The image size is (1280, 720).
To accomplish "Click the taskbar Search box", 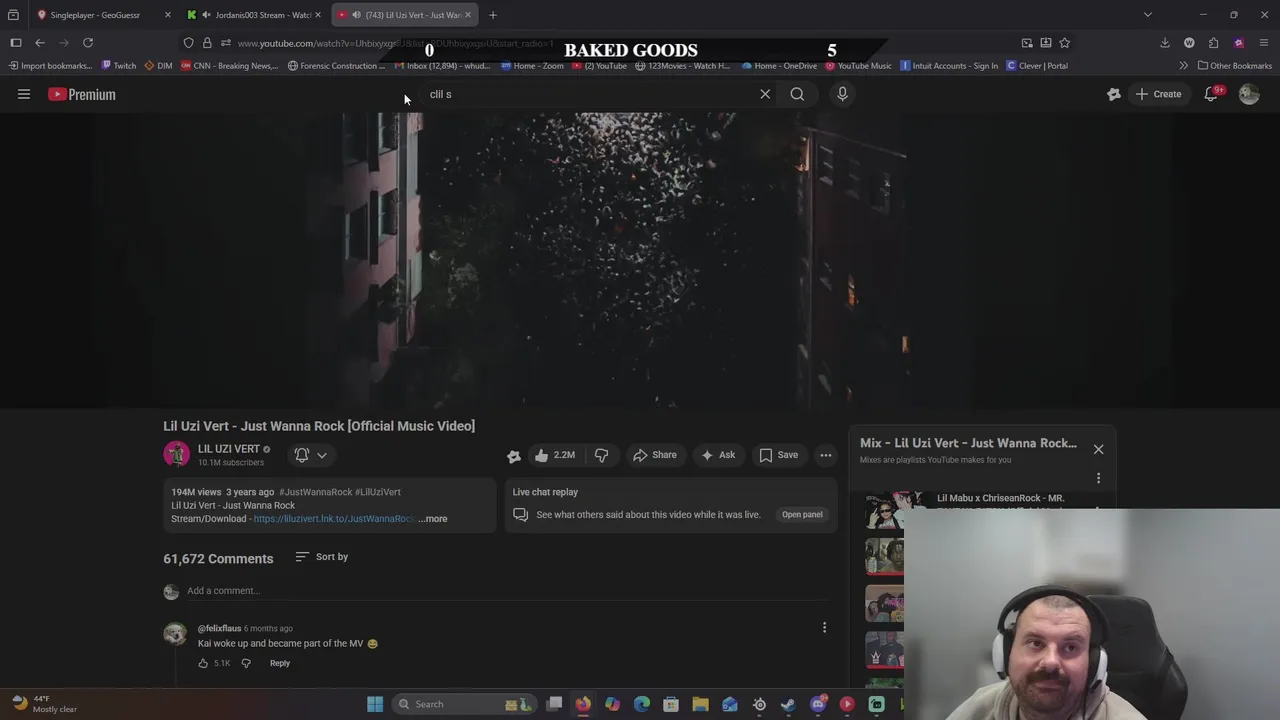I will tap(463, 704).
